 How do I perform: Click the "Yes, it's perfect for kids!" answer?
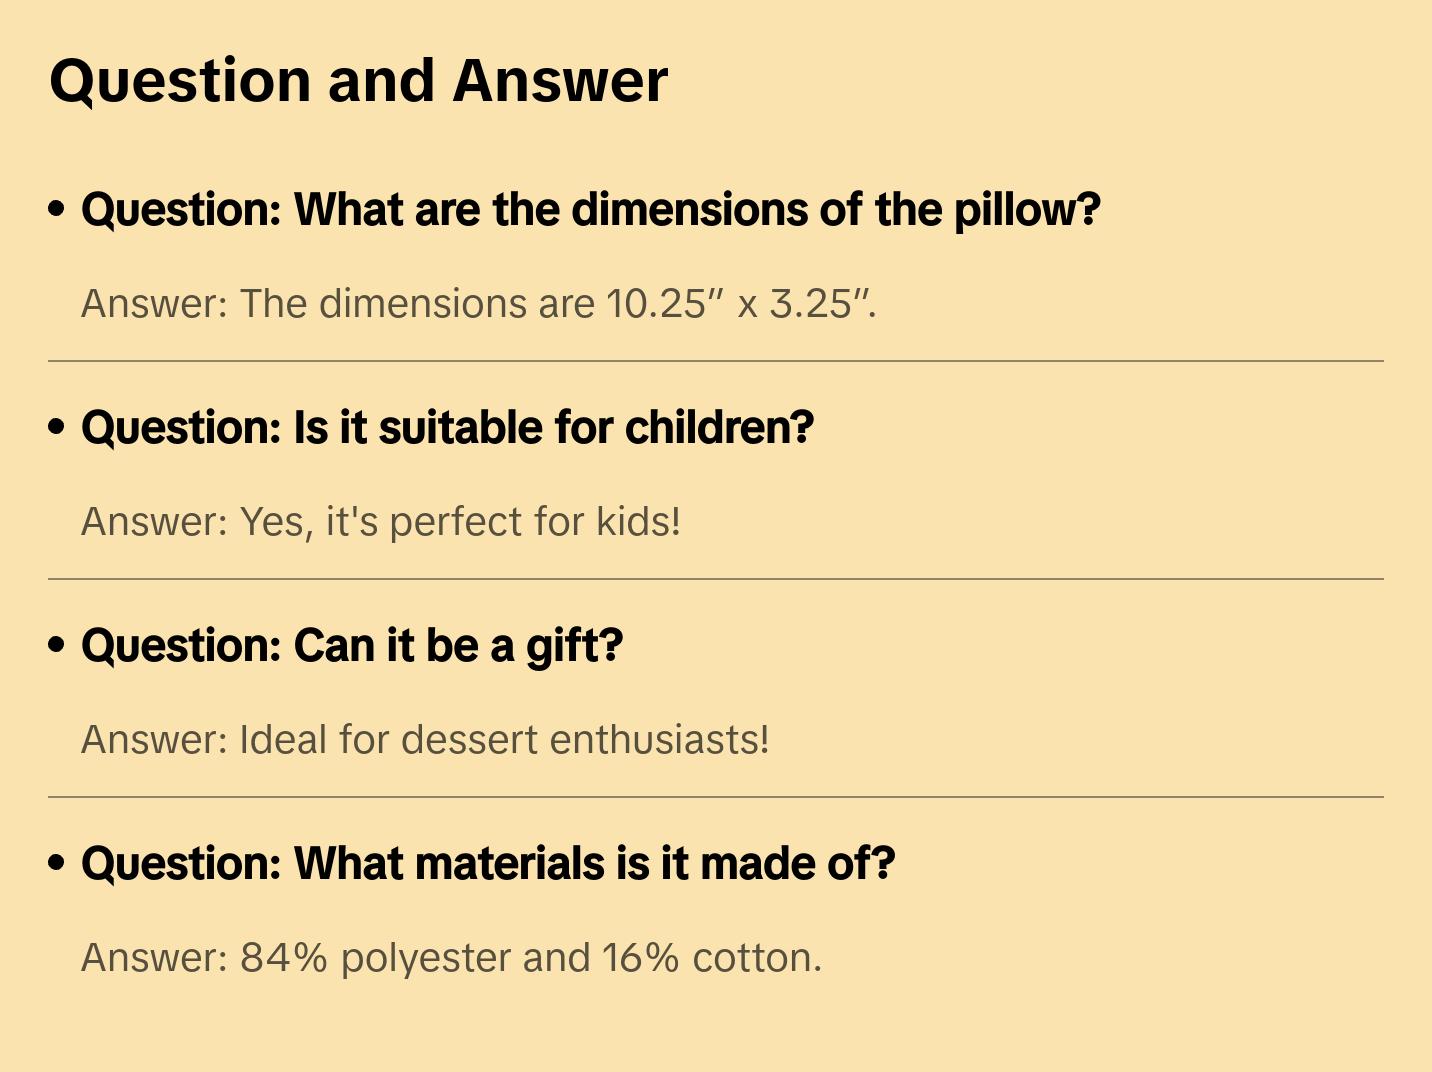click(x=381, y=522)
